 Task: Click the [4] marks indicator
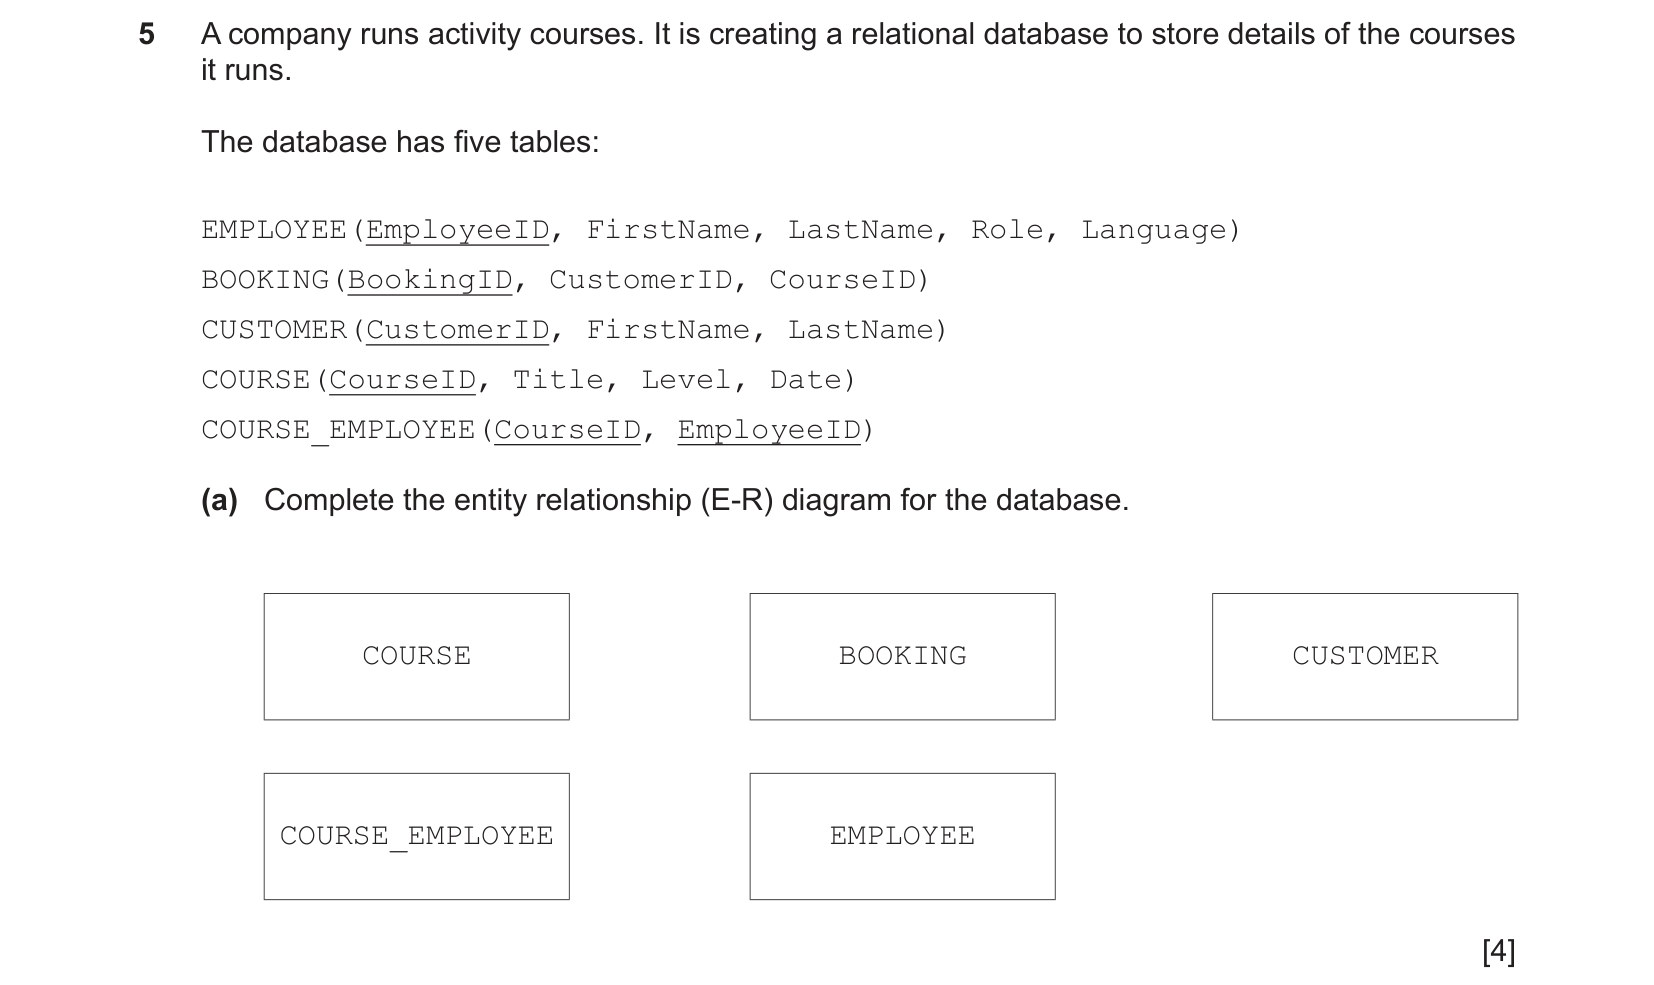(x=1498, y=951)
